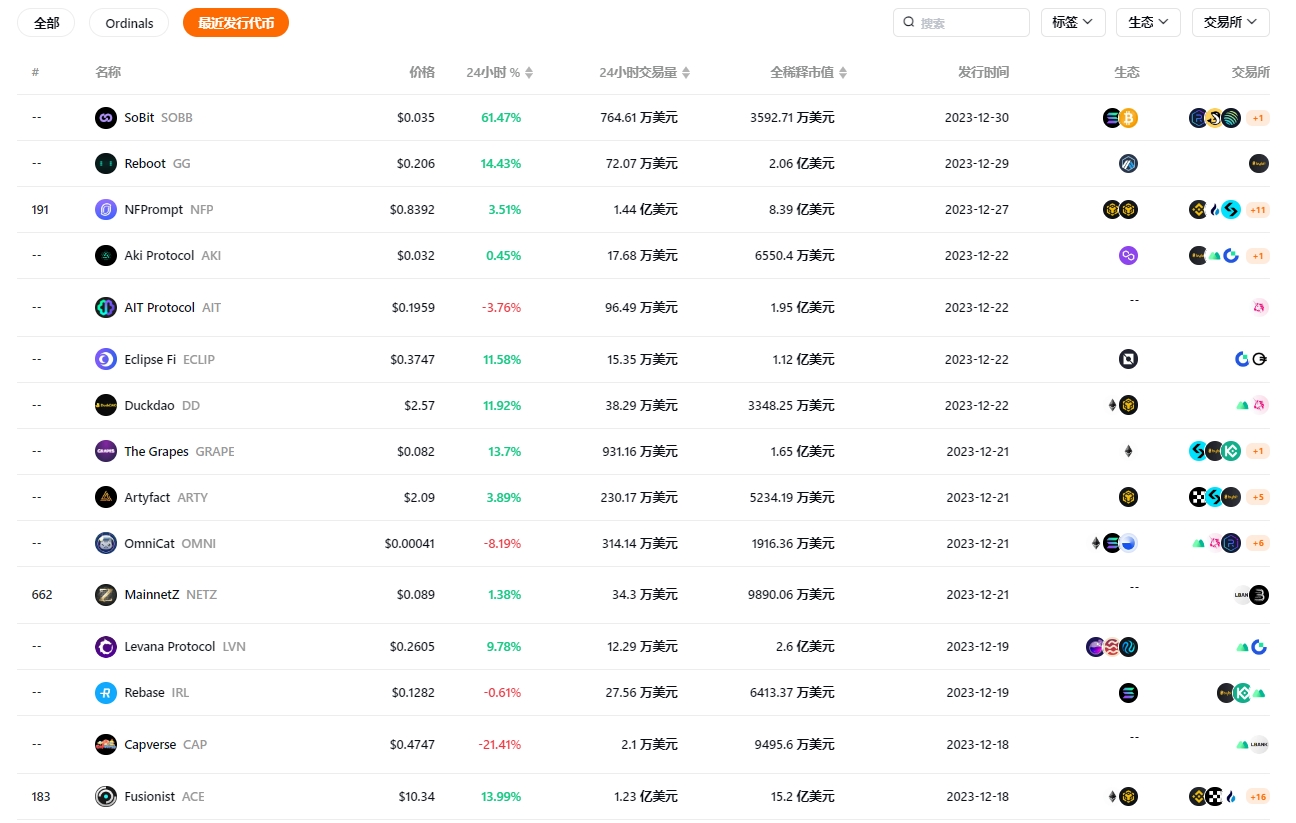The image size is (1296, 823).
Task: Click the OmniCat coin logo
Action: [106, 544]
